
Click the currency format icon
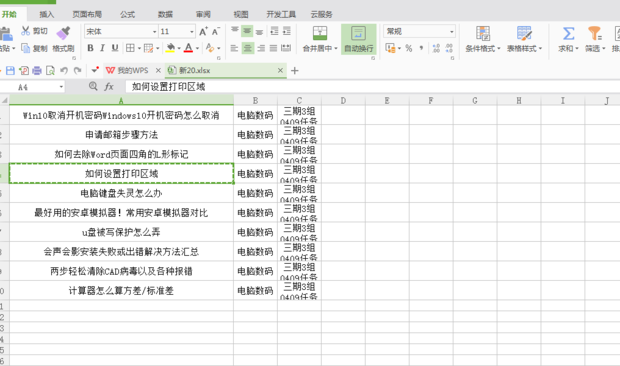(391, 48)
